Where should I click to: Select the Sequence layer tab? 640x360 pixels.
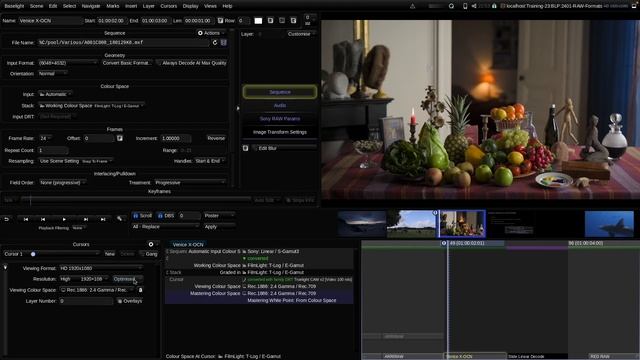tap(280, 92)
